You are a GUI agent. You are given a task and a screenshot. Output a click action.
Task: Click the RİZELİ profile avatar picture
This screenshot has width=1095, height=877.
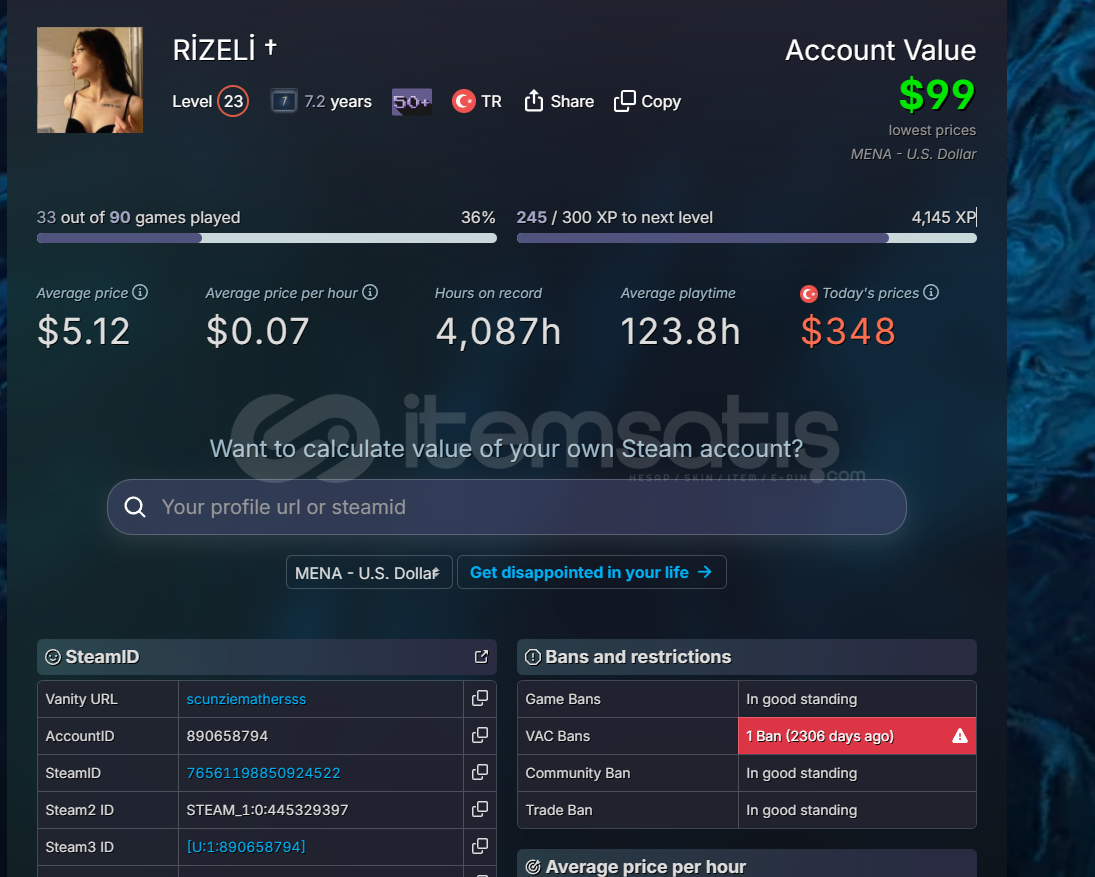coord(89,80)
